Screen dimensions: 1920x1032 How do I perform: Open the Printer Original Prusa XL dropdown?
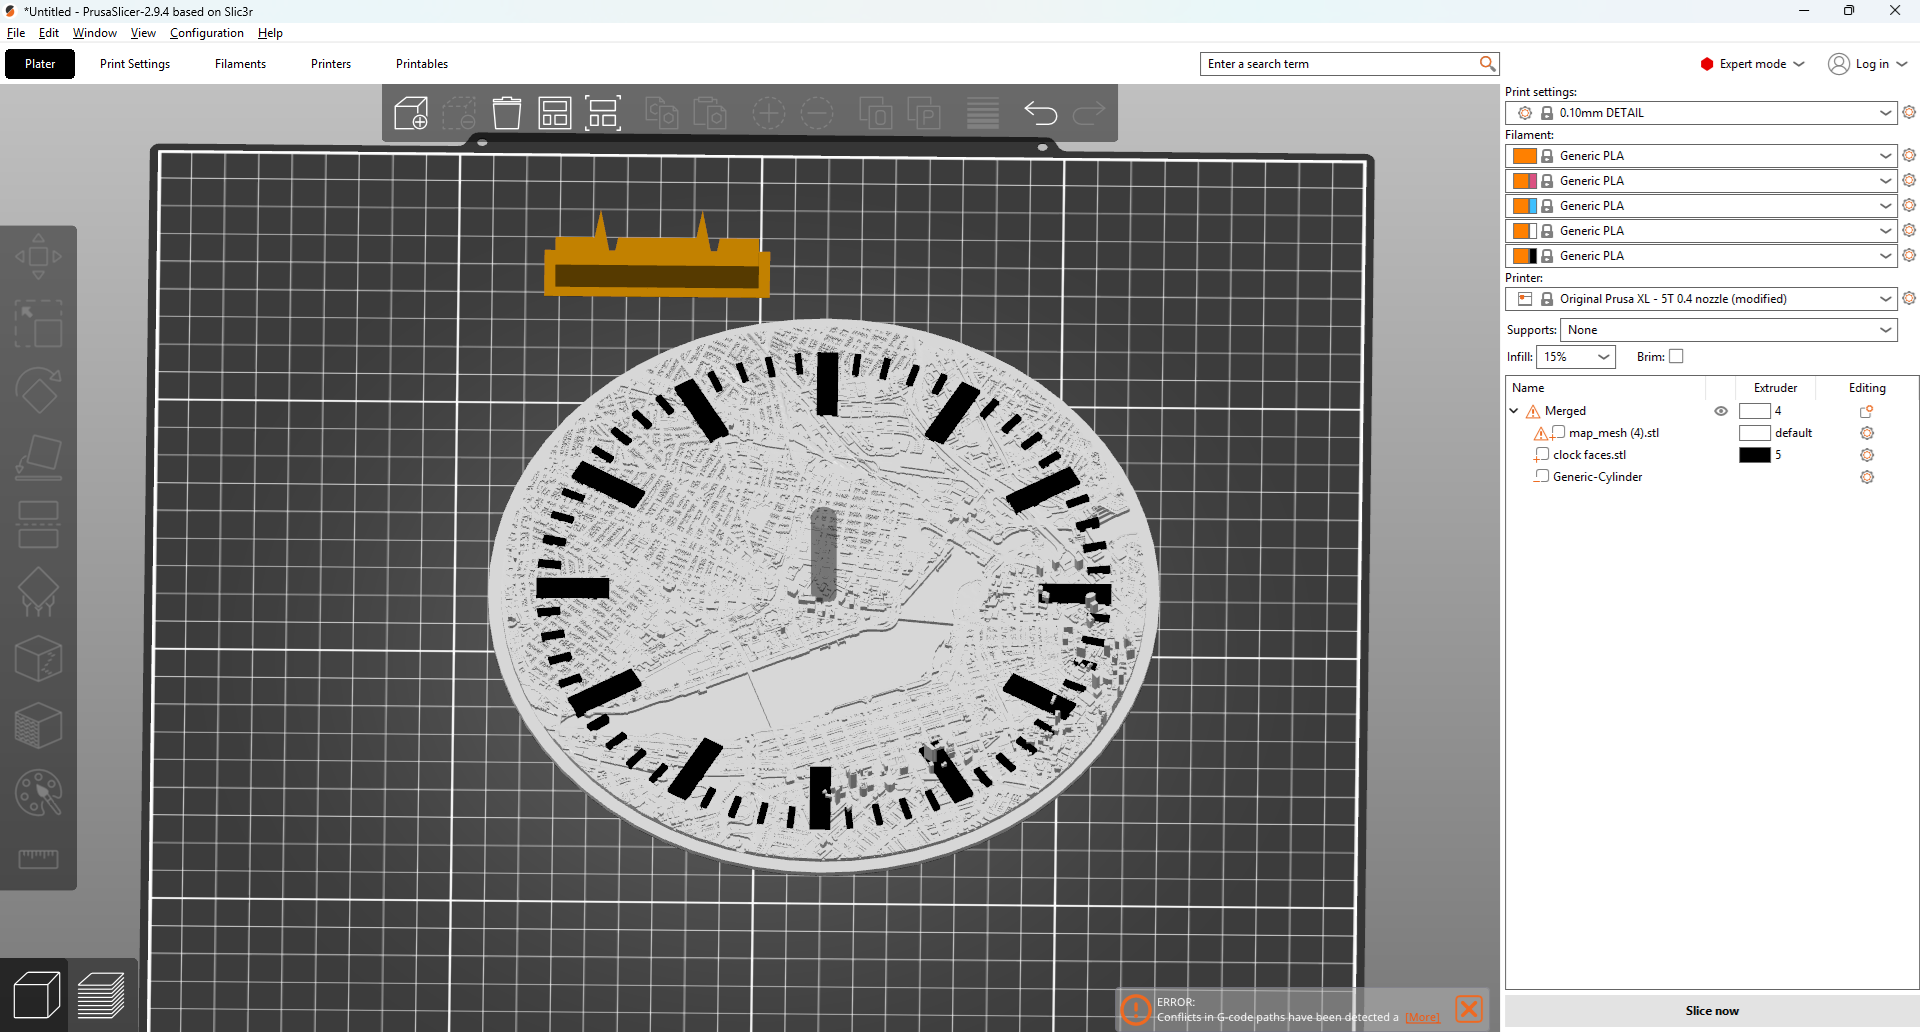pyautogui.click(x=1701, y=299)
